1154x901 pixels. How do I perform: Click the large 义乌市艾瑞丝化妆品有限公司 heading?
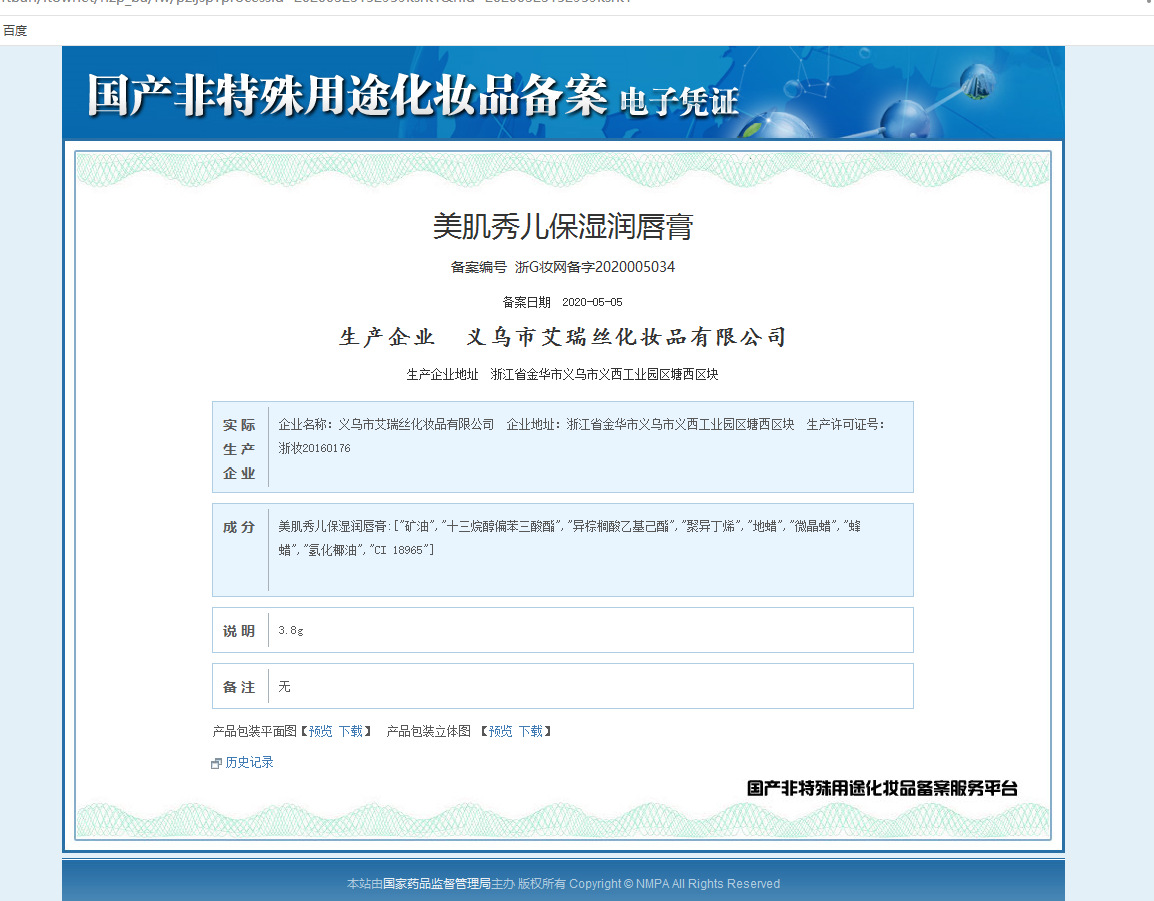click(627, 337)
